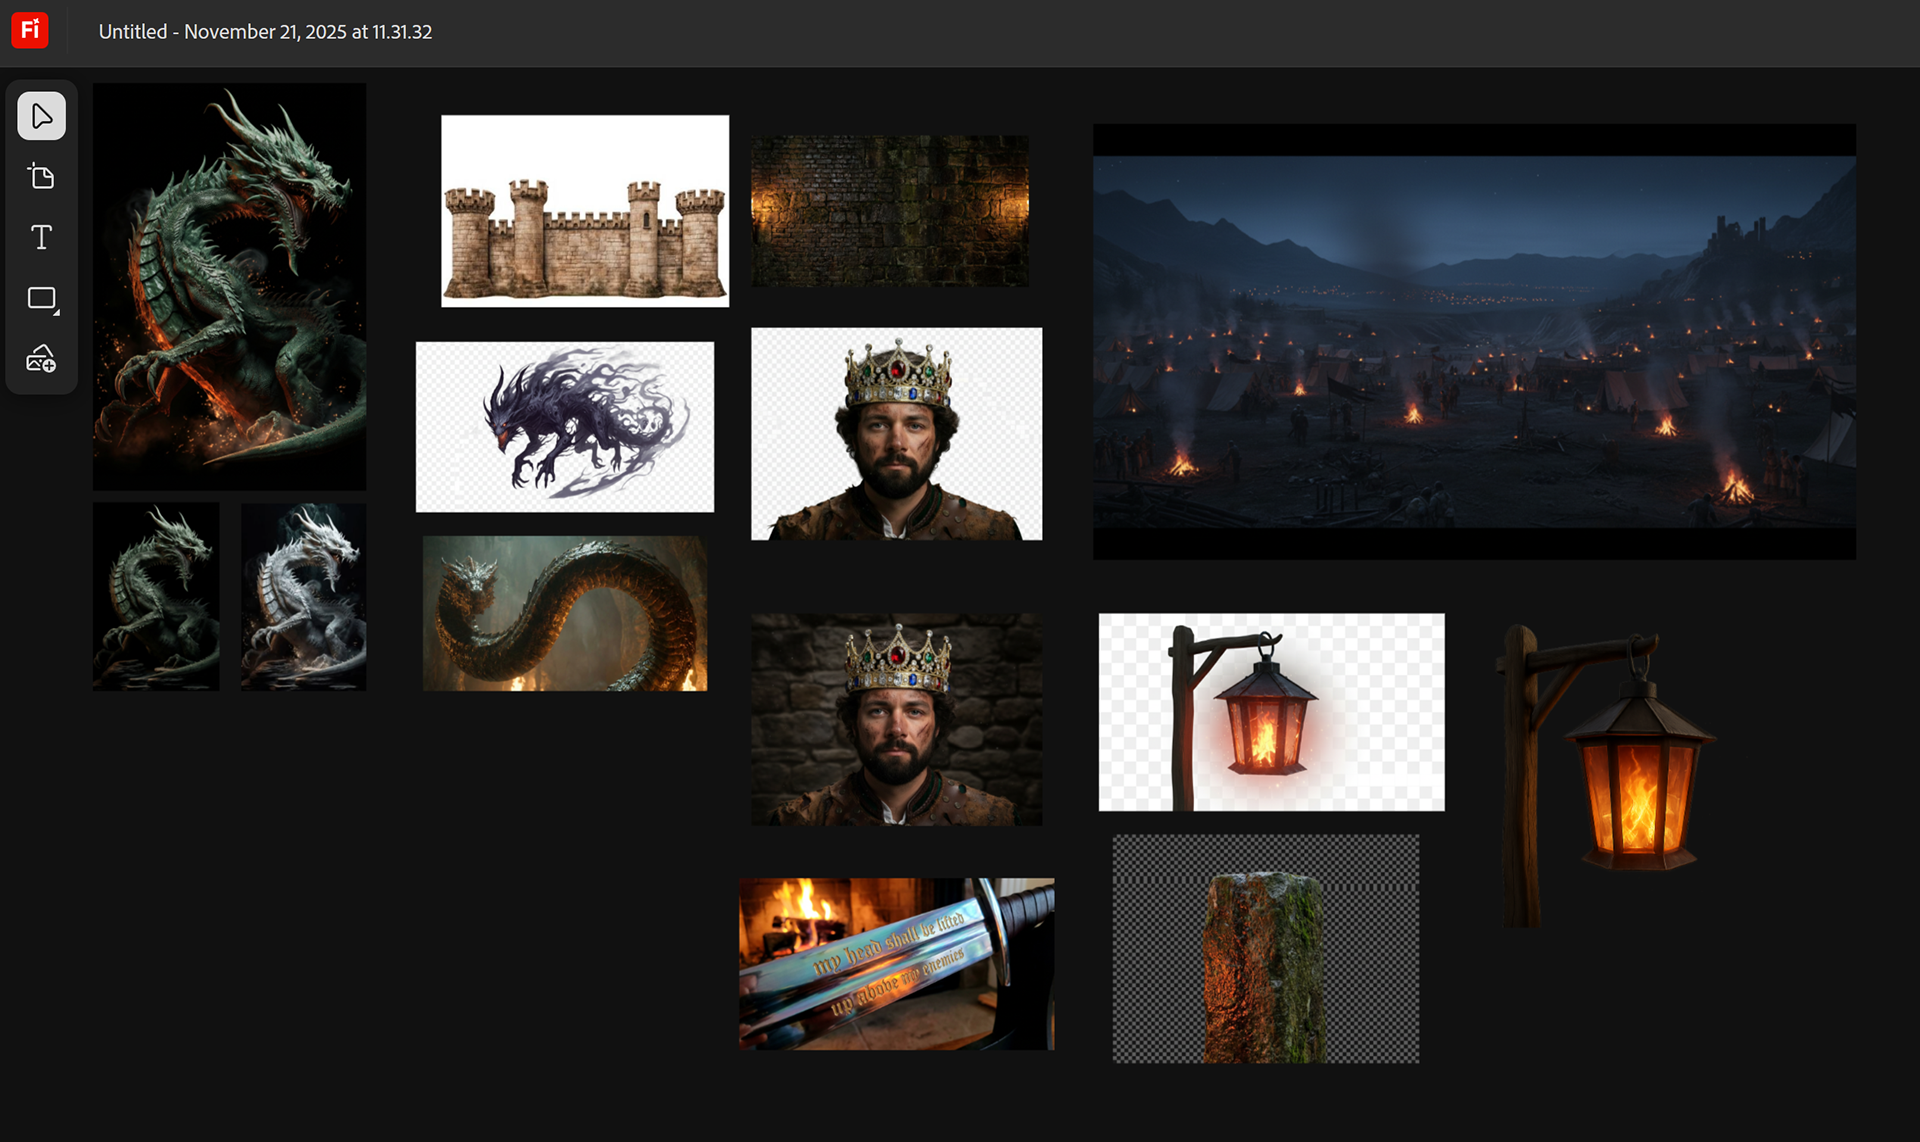Select the stone castle image

pyautogui.click(x=585, y=211)
